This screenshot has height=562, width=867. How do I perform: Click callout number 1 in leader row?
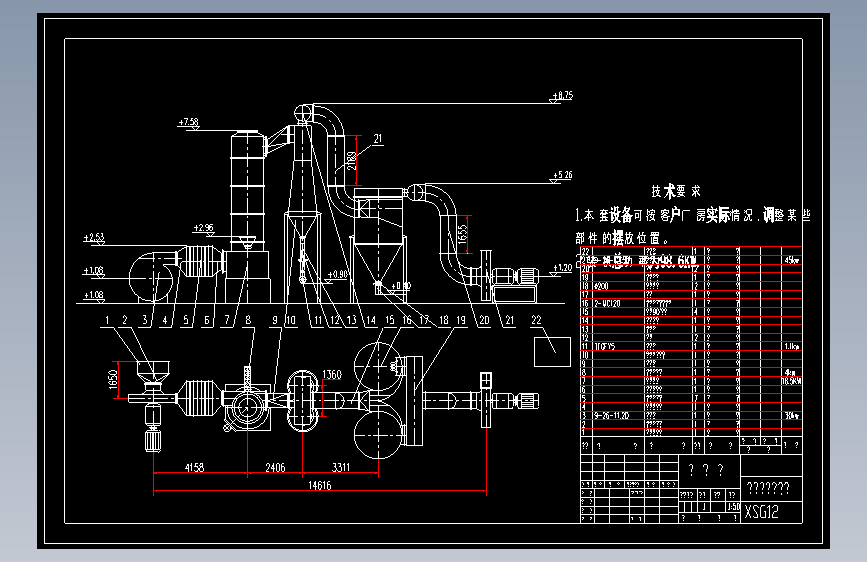point(107,320)
